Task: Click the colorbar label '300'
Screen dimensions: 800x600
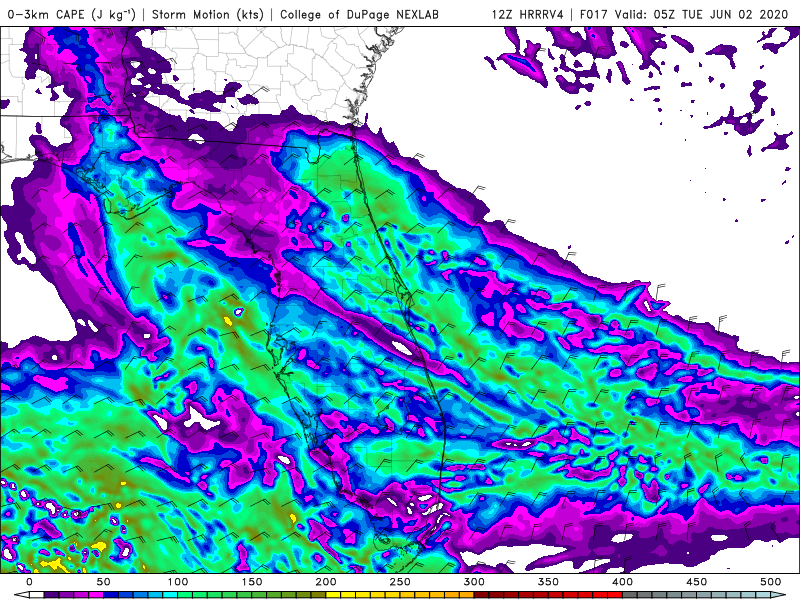Action: tap(474, 582)
